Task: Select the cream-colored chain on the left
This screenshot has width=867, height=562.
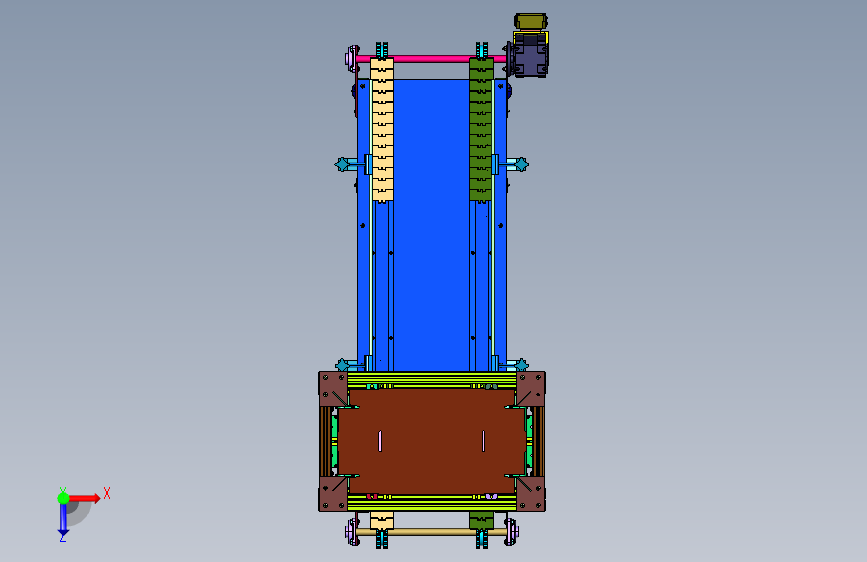Action: point(382,129)
